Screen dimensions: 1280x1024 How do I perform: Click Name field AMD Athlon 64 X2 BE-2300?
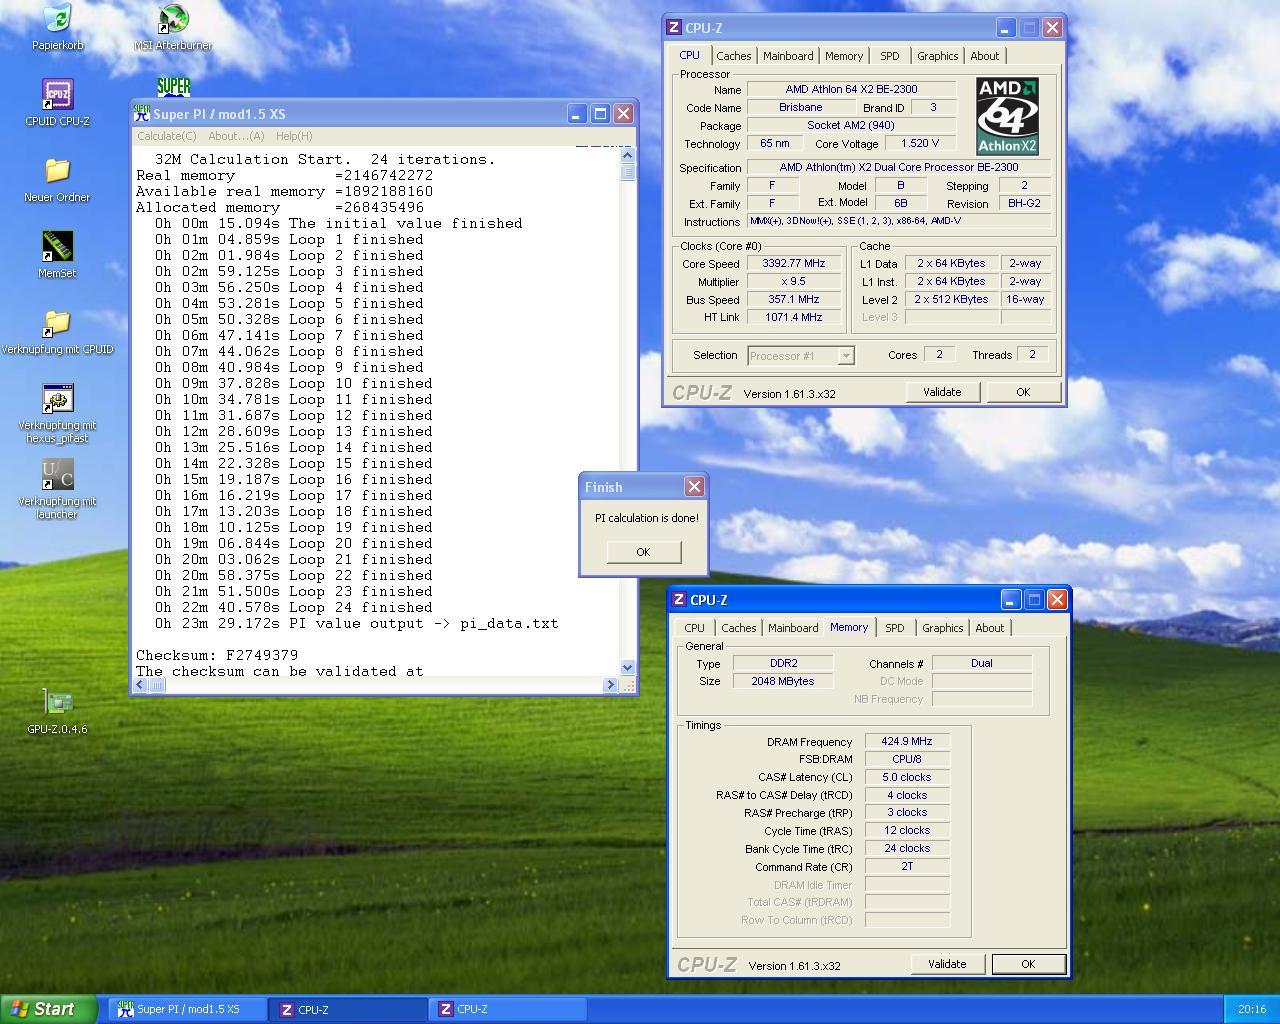[851, 90]
